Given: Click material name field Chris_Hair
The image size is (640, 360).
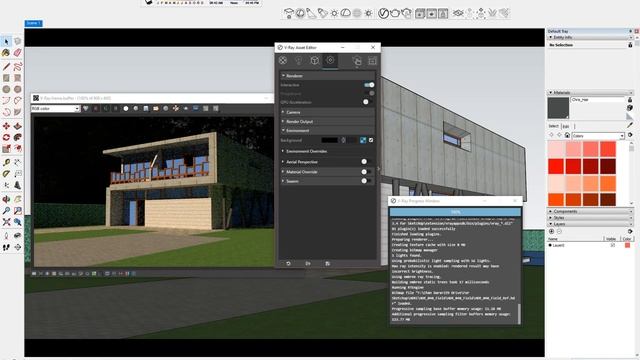Looking at the screenshot, I should pyautogui.click(x=598, y=100).
